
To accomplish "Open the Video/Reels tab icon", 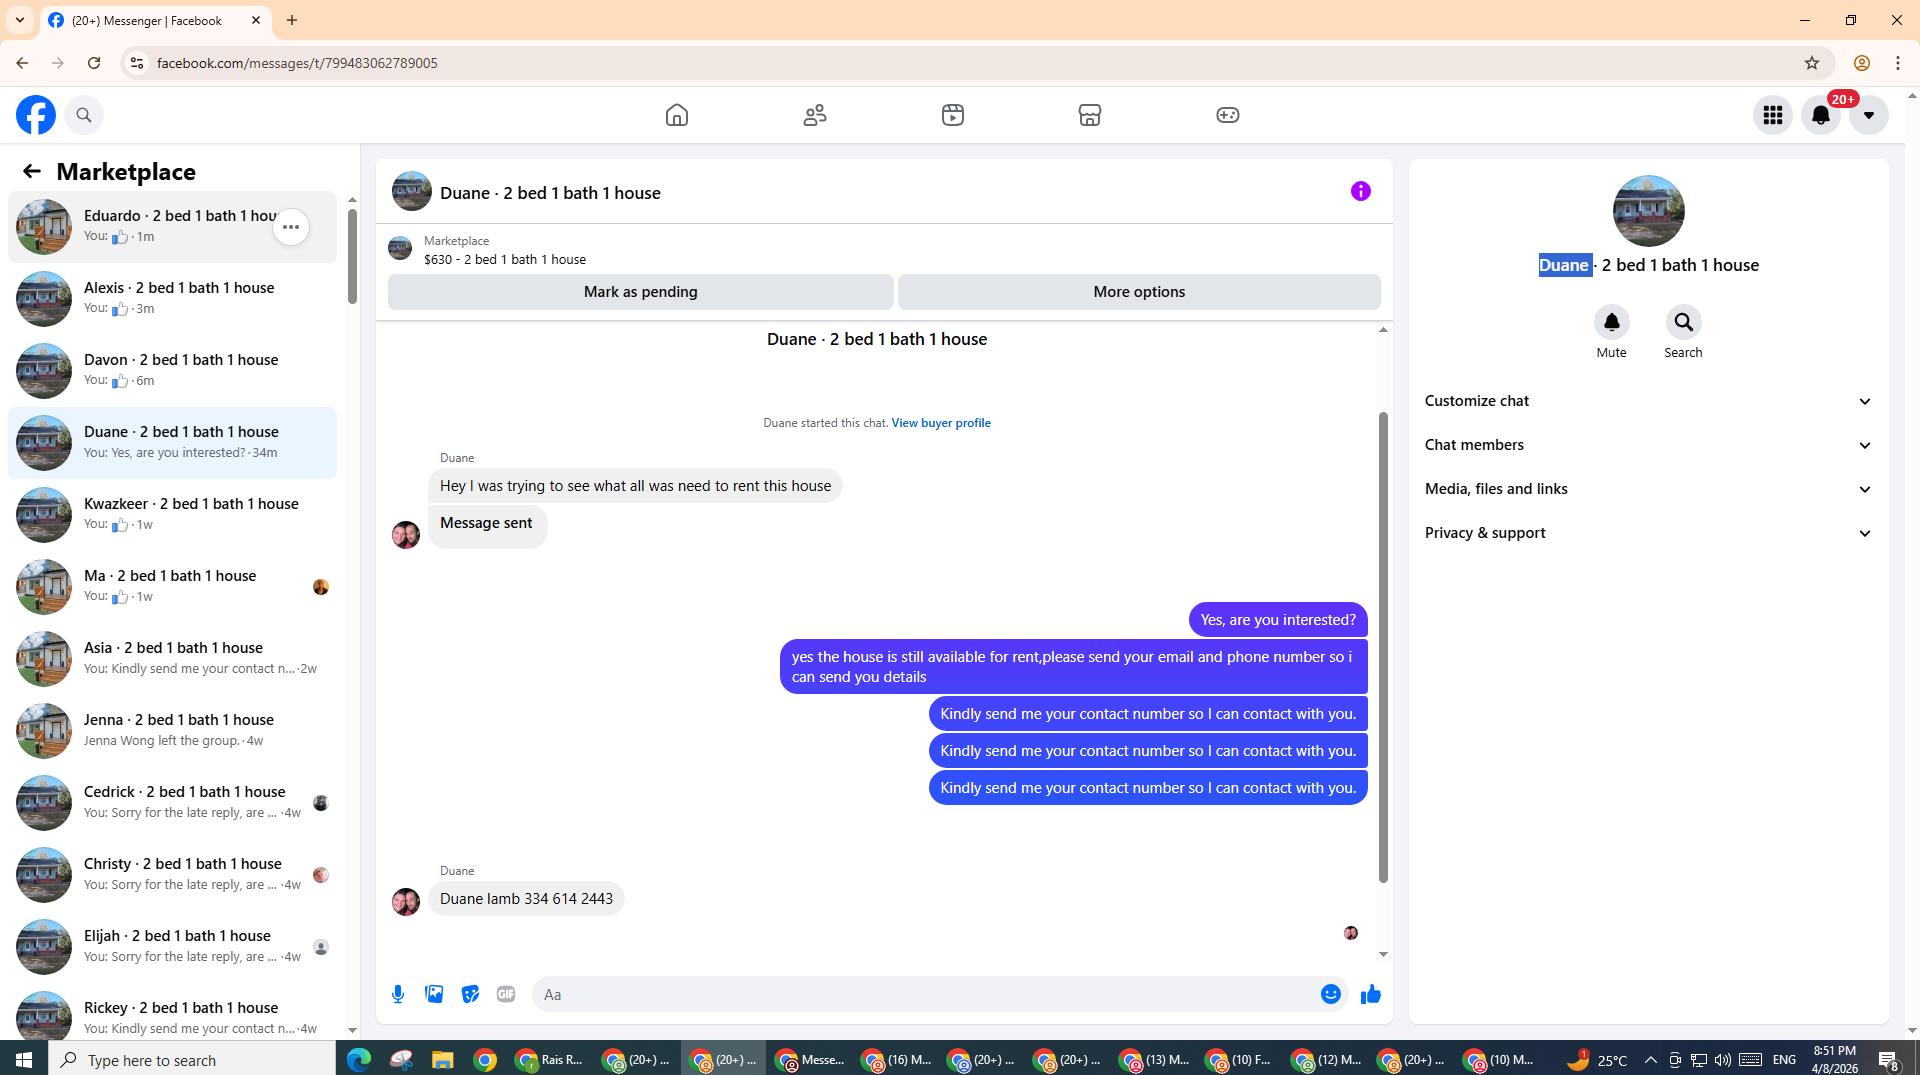I will click(x=953, y=115).
